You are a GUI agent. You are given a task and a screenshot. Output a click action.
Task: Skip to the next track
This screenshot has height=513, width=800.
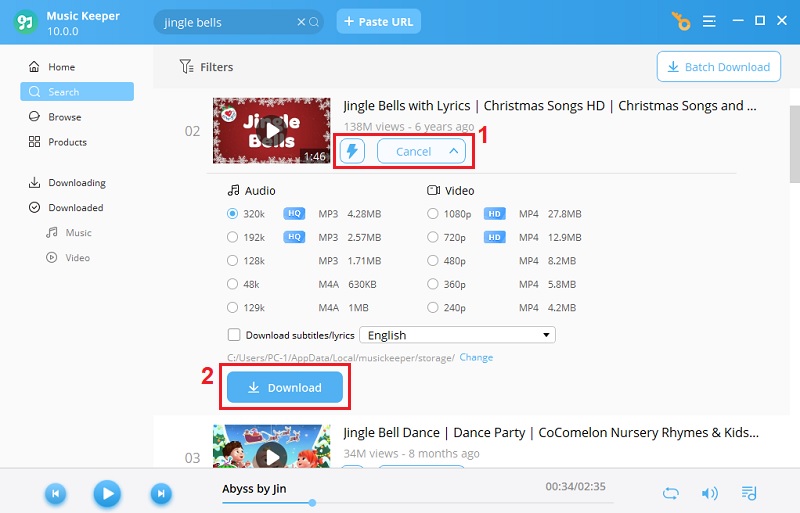[160, 493]
